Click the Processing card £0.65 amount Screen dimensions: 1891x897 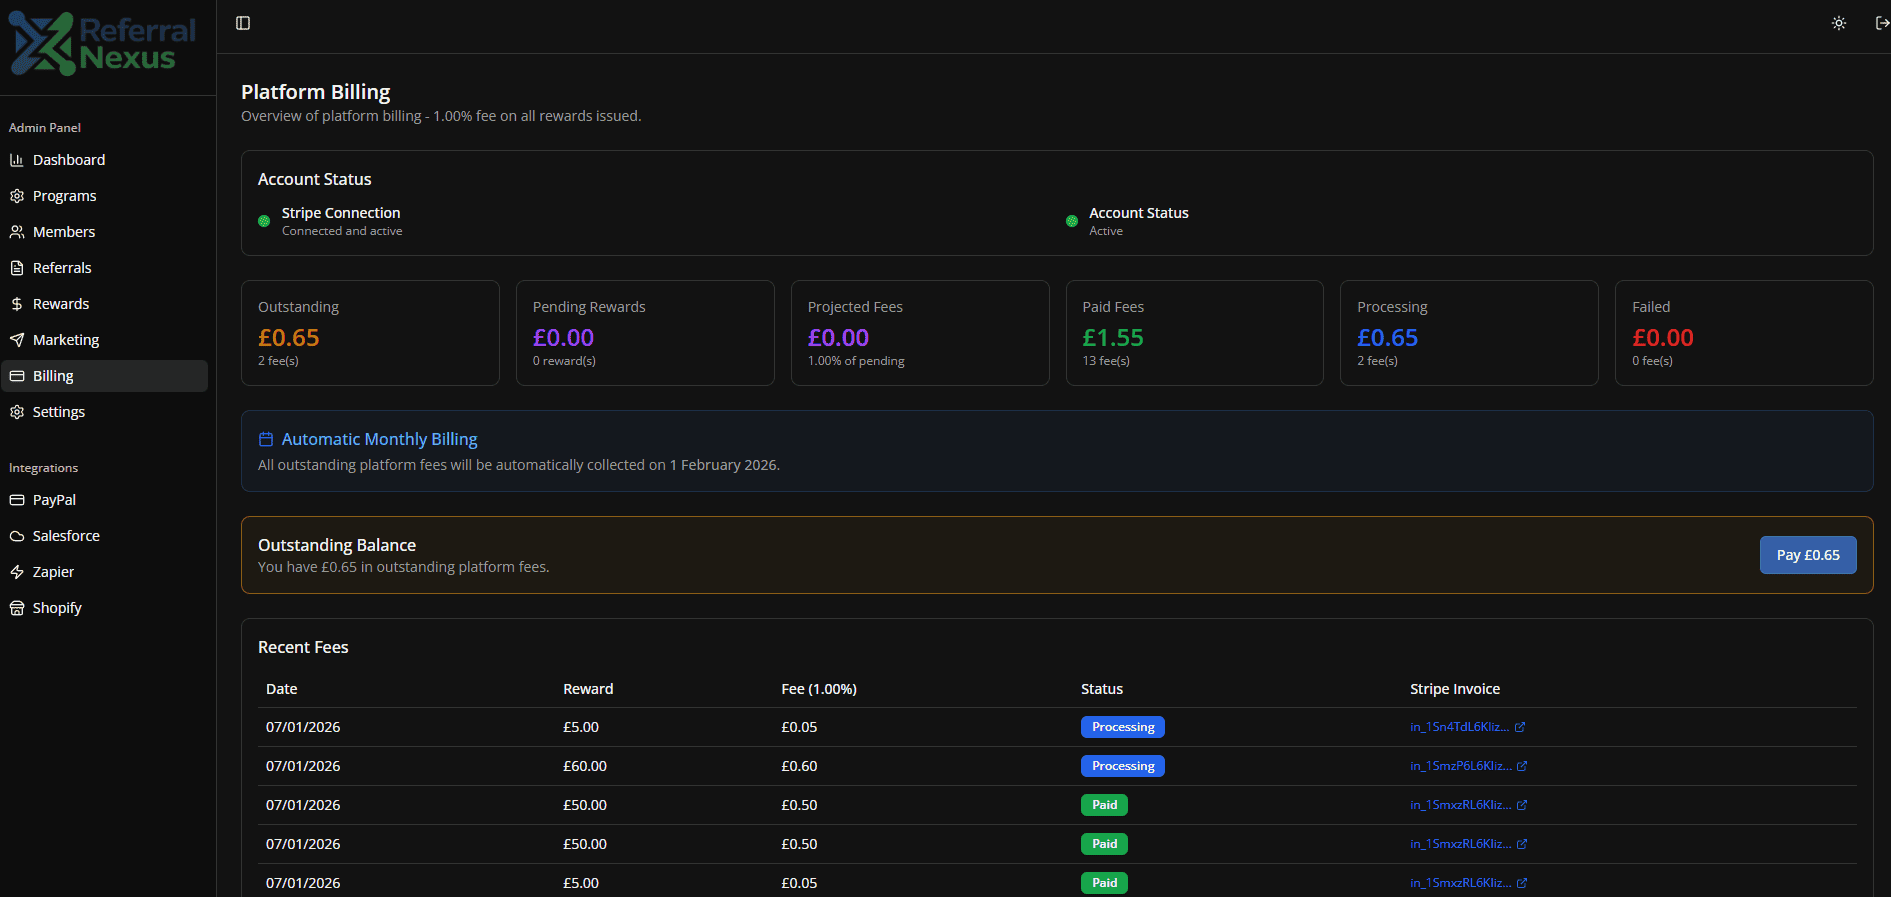pyautogui.click(x=1387, y=338)
